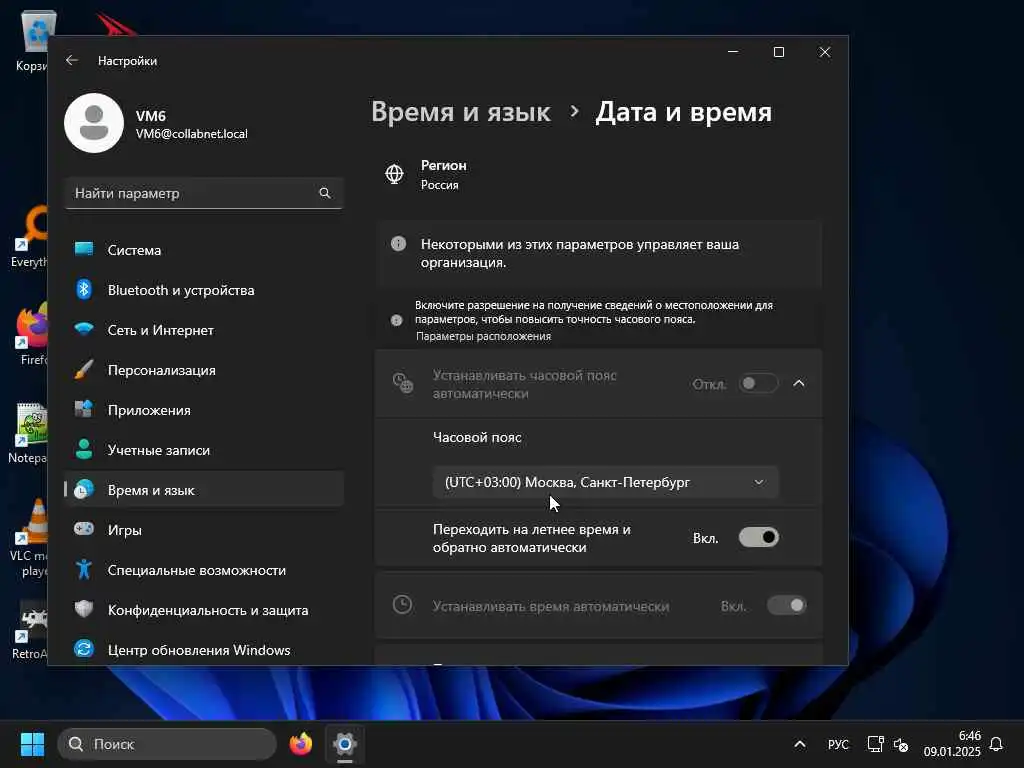Open Центр обновления Windows section

tap(204, 649)
